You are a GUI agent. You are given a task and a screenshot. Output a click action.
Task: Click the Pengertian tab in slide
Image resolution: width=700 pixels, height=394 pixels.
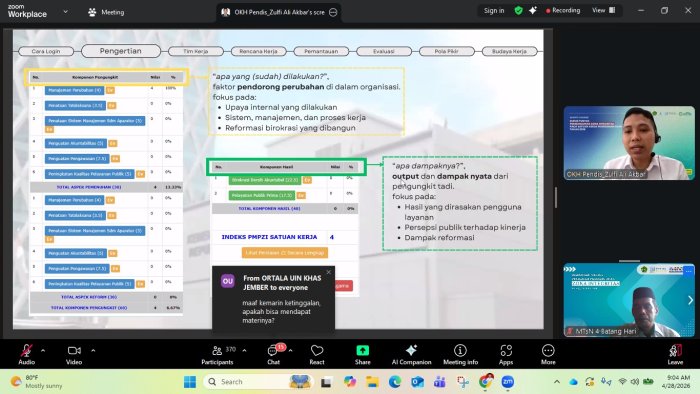point(121,51)
